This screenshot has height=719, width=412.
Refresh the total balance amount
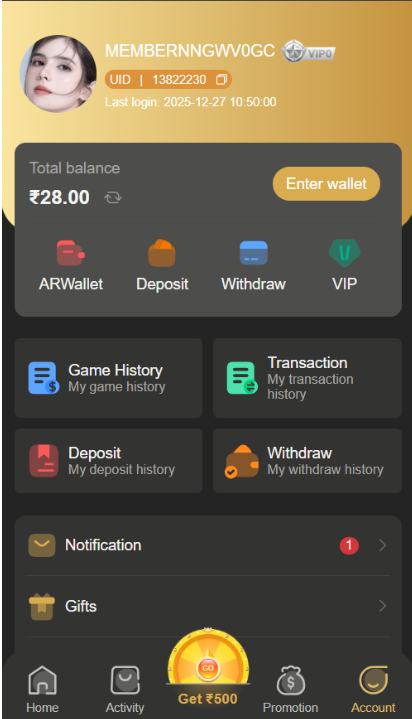coord(113,198)
